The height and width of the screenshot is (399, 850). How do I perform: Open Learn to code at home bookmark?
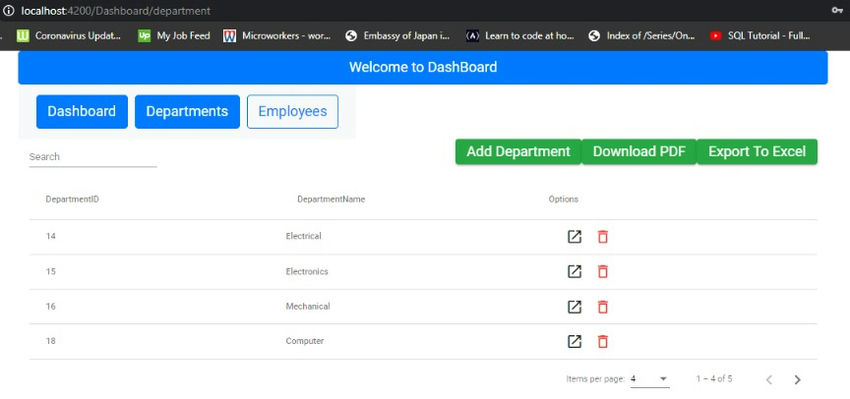(x=520, y=36)
